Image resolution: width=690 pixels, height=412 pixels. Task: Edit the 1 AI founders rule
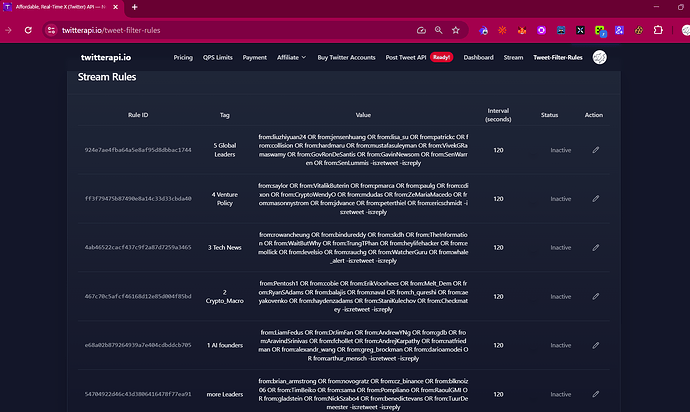click(x=595, y=346)
